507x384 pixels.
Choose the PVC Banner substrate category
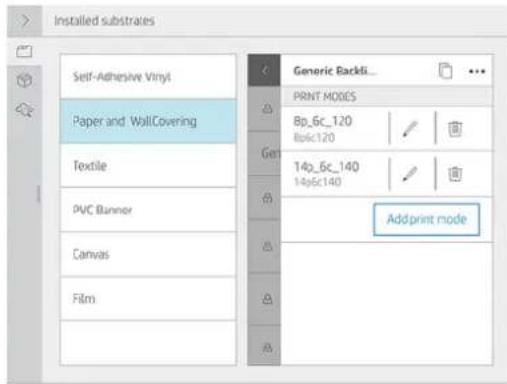click(148, 210)
